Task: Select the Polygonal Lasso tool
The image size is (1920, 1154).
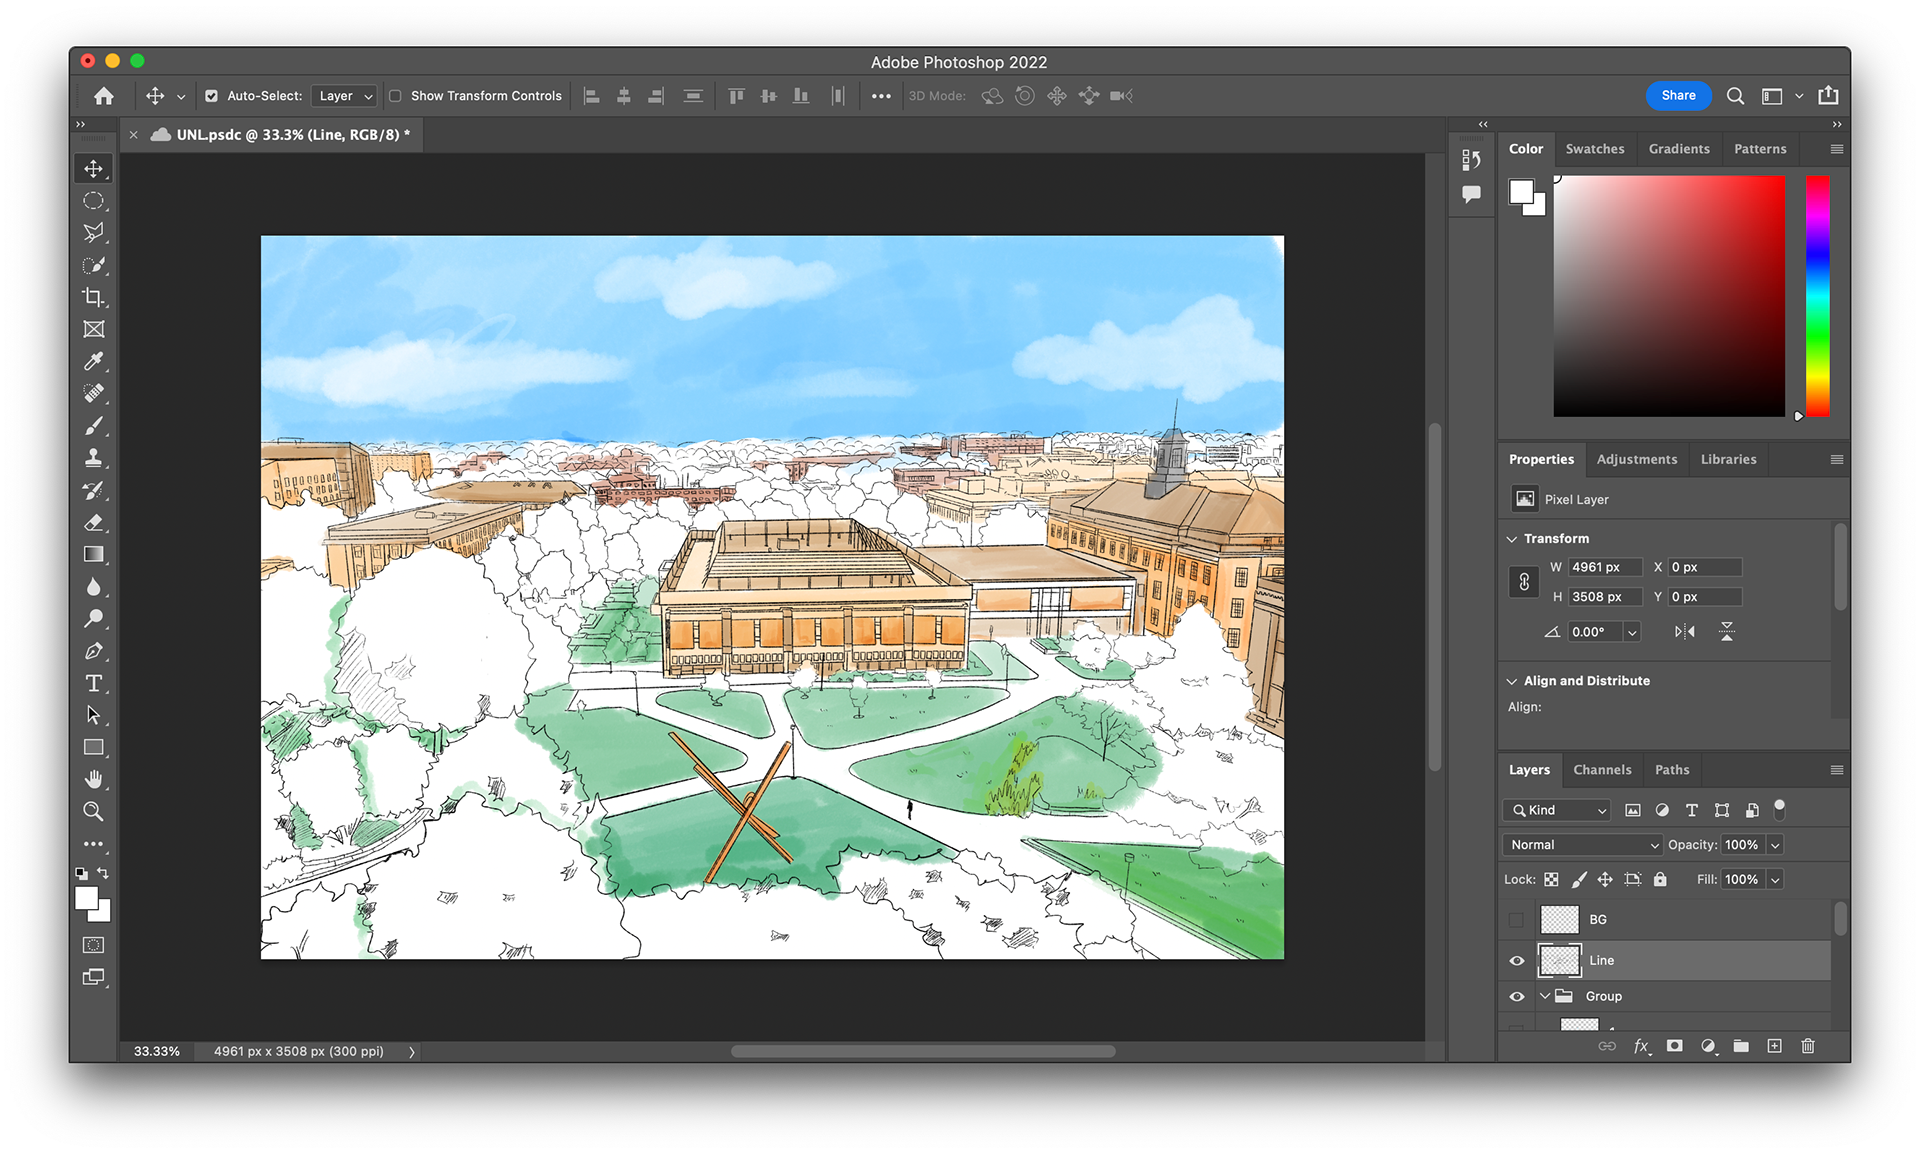Action: click(94, 233)
